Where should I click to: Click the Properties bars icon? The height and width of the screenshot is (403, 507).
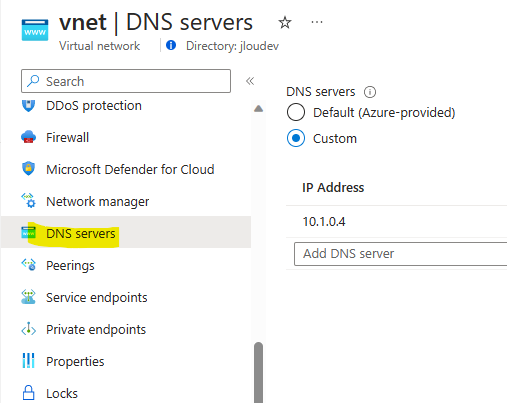28,361
